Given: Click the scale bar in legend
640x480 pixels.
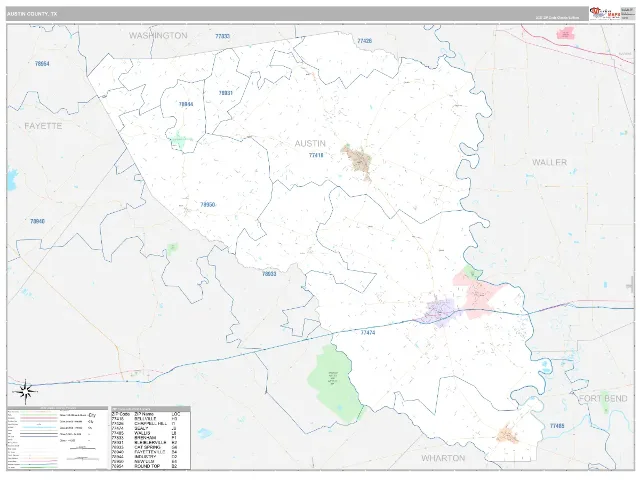Looking at the screenshot, I should pyautogui.click(x=82, y=448).
